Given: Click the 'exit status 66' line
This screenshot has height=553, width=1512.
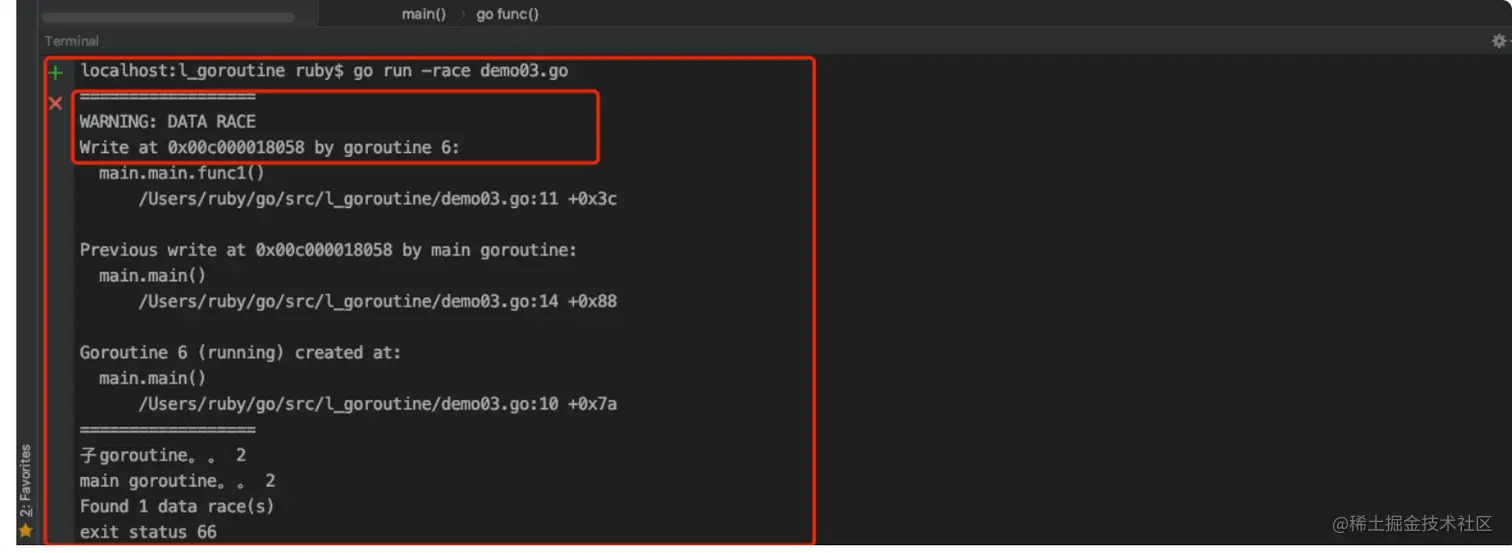Looking at the screenshot, I should (148, 532).
